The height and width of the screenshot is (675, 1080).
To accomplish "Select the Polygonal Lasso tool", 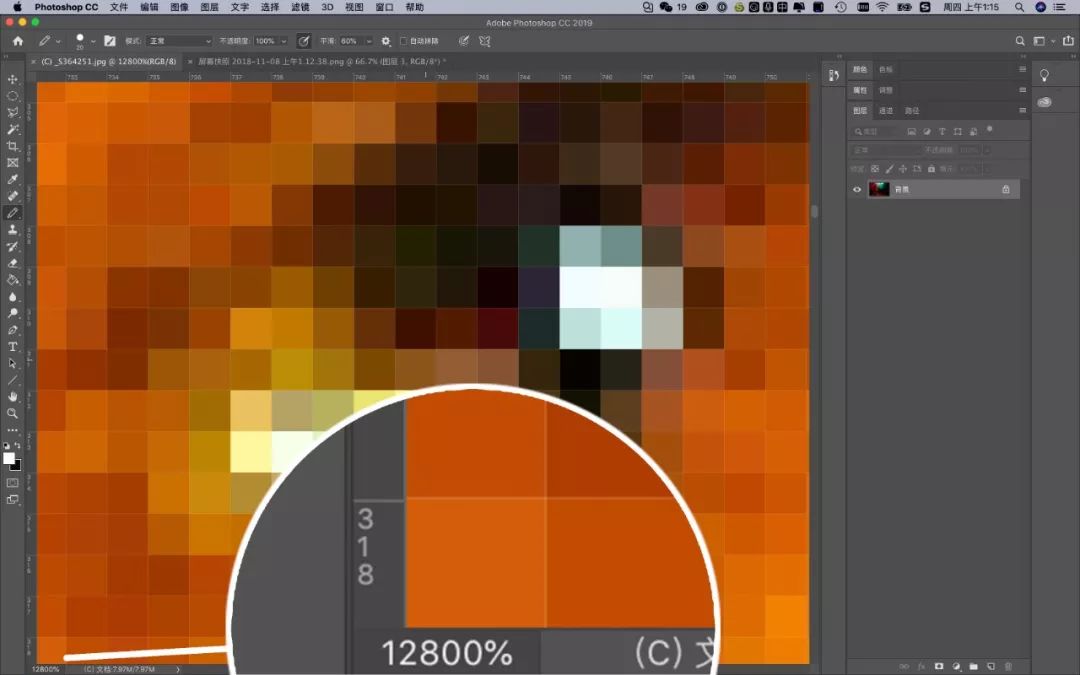I will (12, 112).
